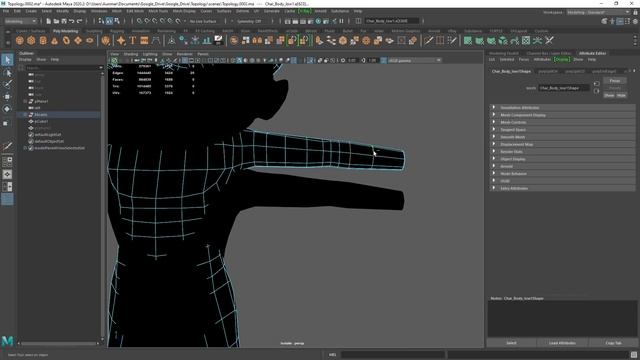
Task: Expand the Smooth Mesh section
Action: (x=562, y=137)
